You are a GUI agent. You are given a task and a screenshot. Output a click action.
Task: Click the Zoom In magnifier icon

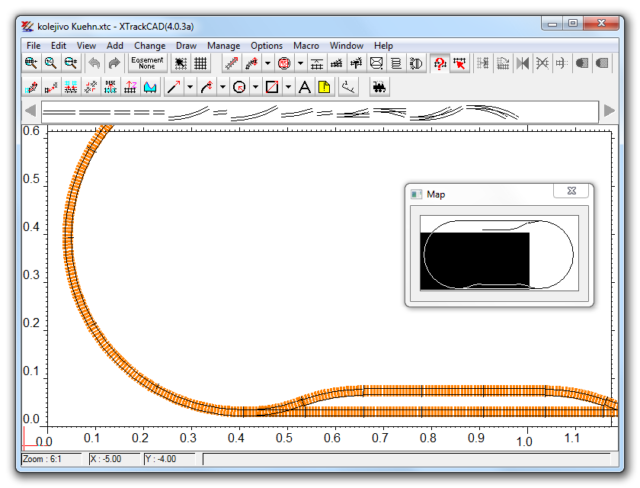click(x=31, y=63)
